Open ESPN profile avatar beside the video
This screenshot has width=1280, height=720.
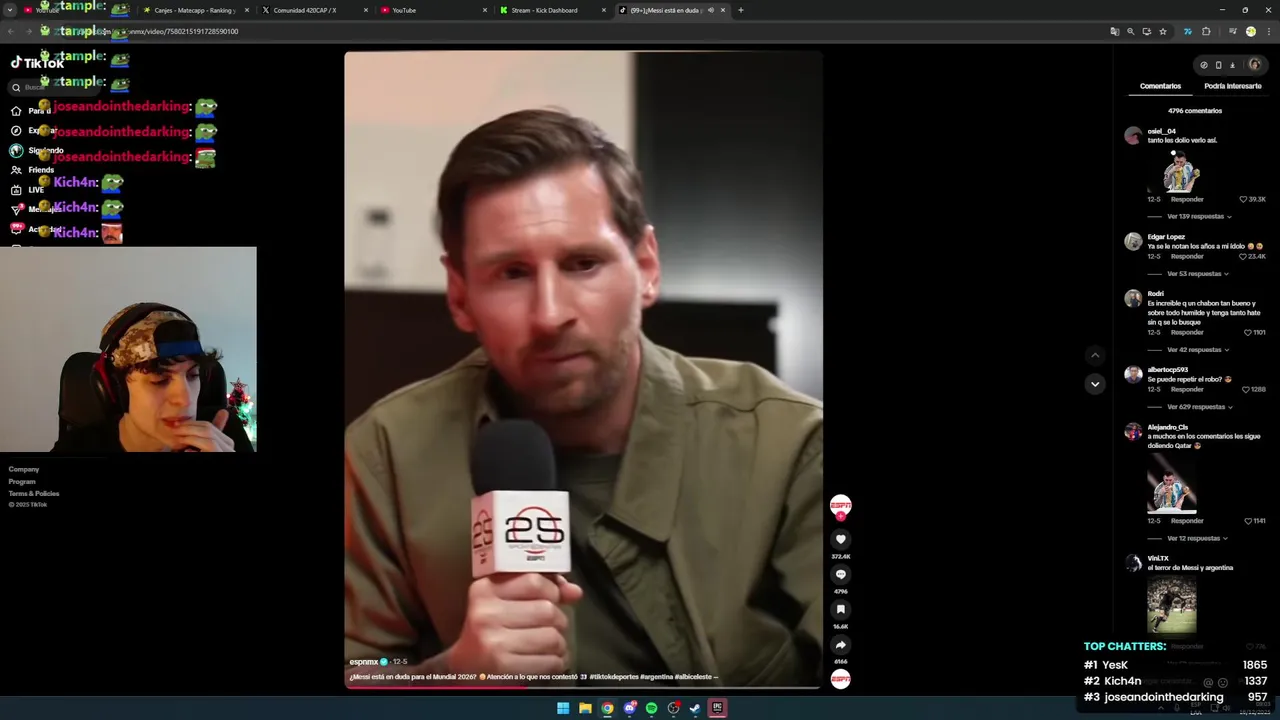(x=841, y=505)
